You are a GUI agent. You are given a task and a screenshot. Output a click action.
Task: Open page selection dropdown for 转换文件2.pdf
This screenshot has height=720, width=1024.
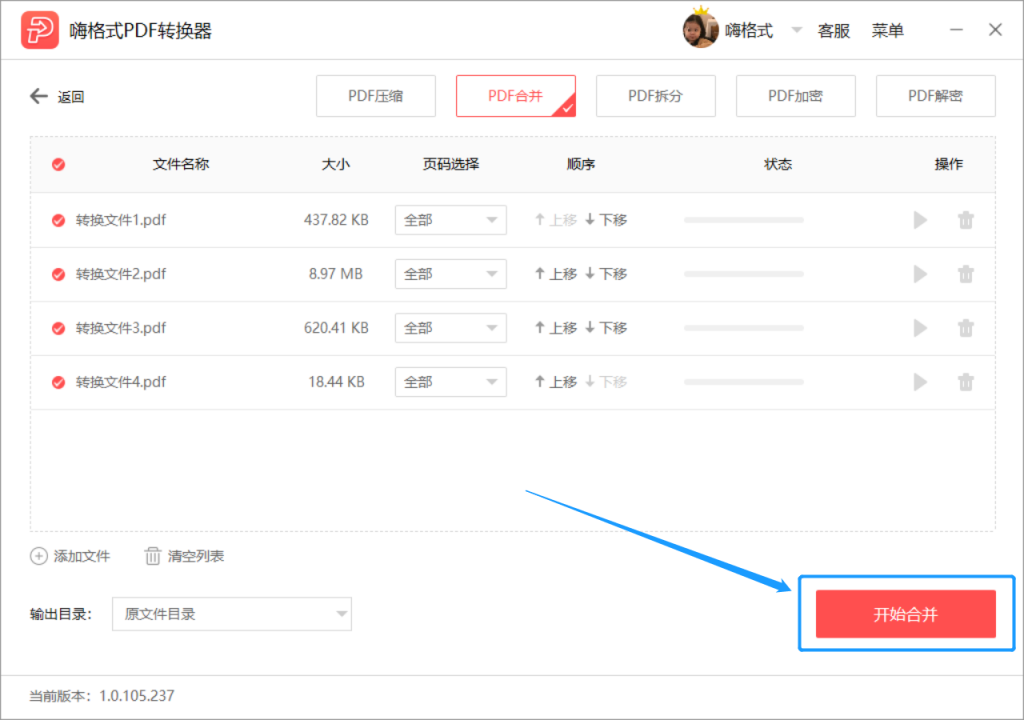coord(451,274)
